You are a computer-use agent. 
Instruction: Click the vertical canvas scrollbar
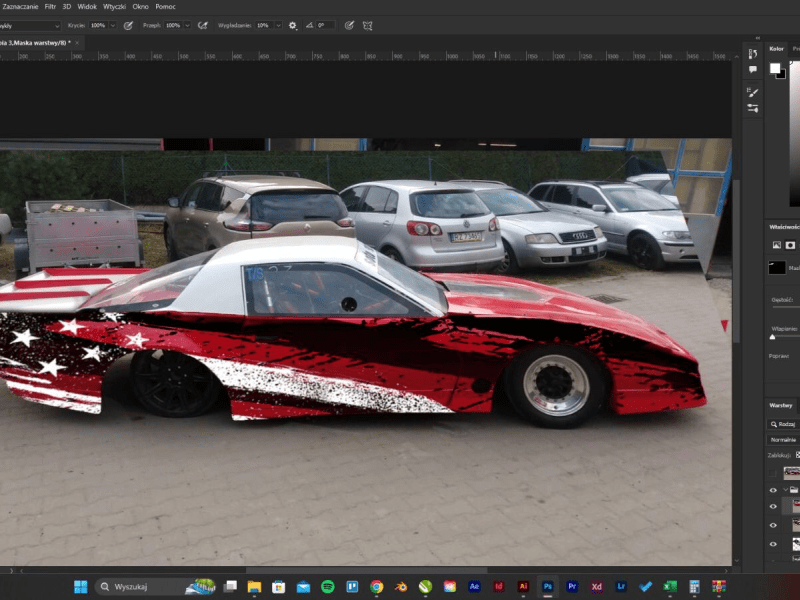pyautogui.click(x=736, y=261)
